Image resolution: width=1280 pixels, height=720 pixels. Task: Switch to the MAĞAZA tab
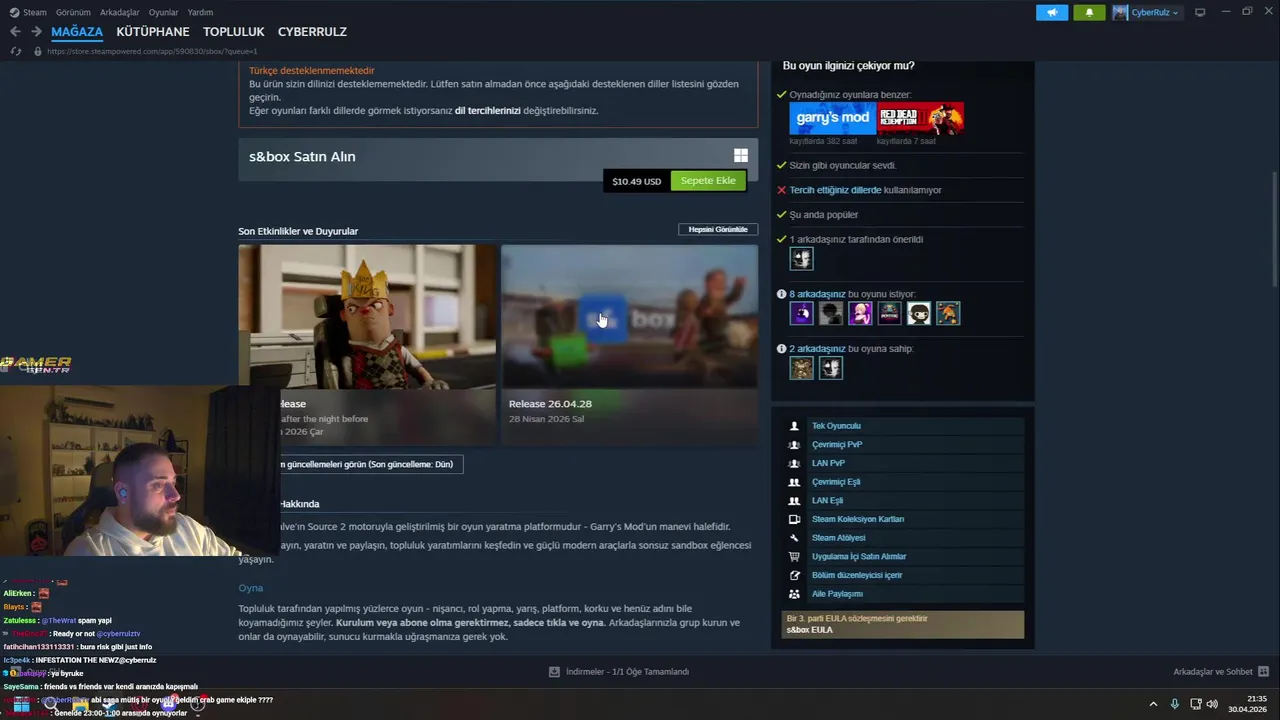tap(77, 32)
